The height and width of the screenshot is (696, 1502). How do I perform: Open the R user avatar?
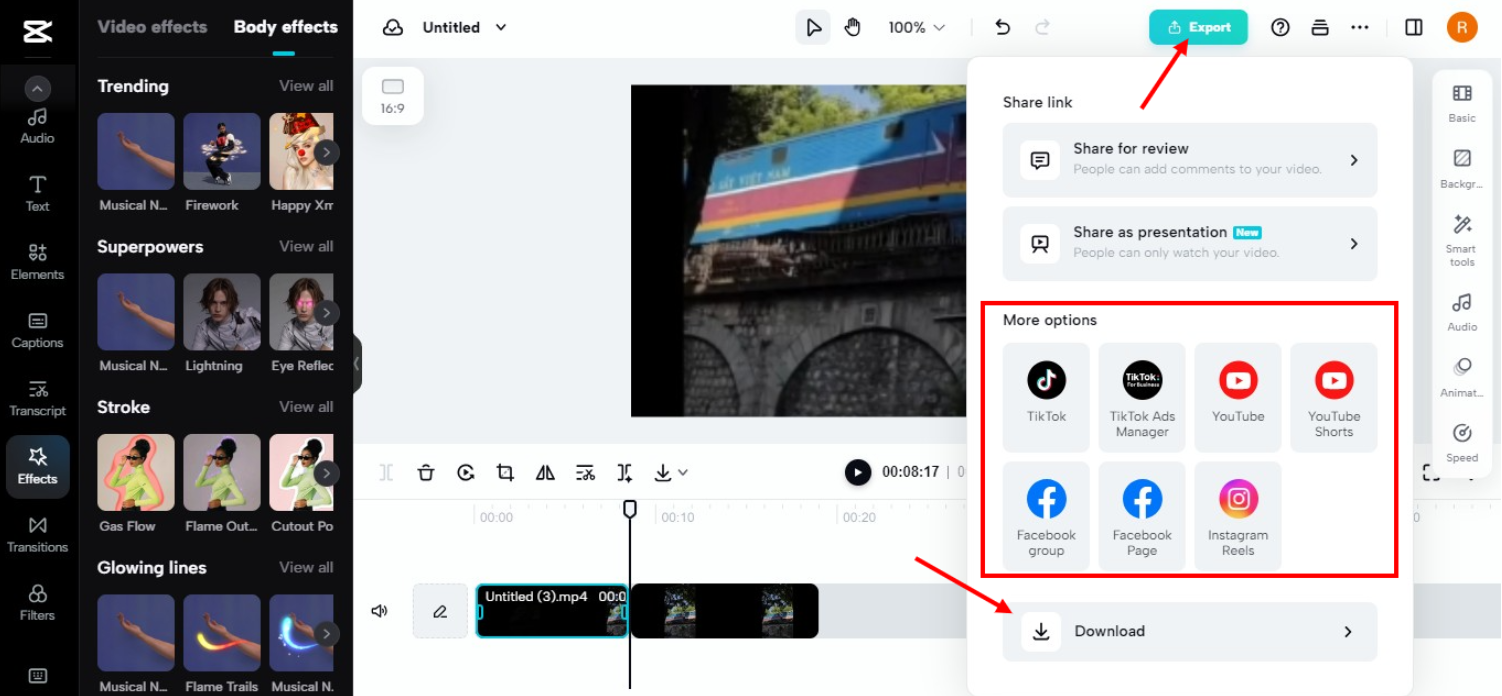pos(1462,28)
